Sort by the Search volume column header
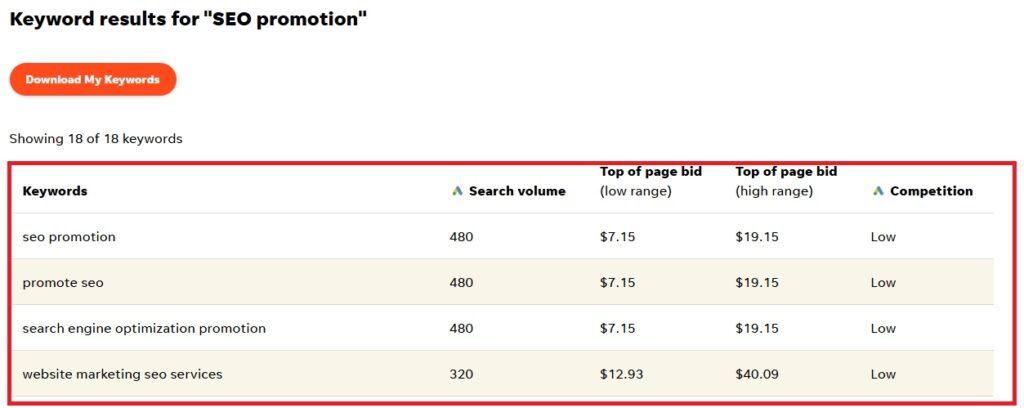 517,191
